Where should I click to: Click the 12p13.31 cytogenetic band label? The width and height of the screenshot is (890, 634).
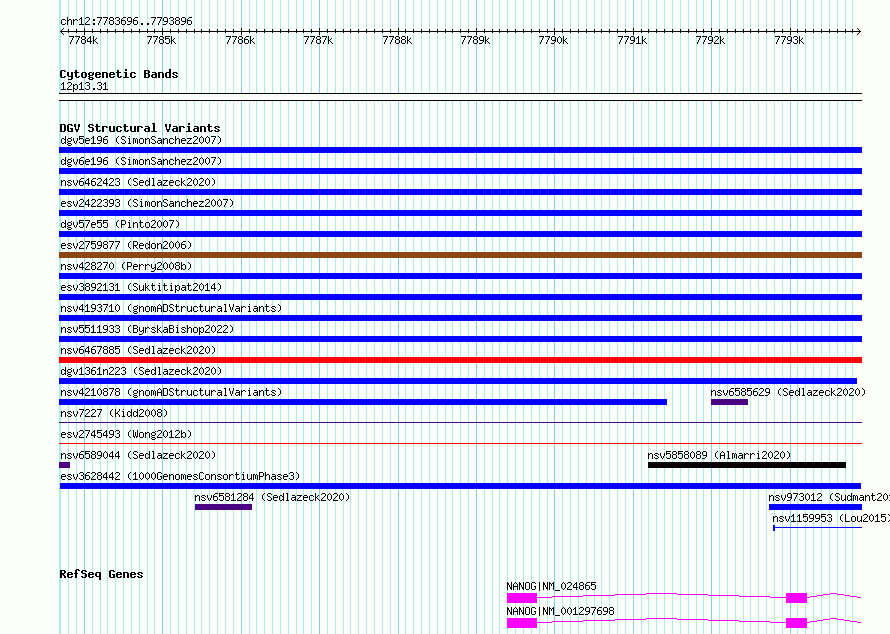(84, 87)
